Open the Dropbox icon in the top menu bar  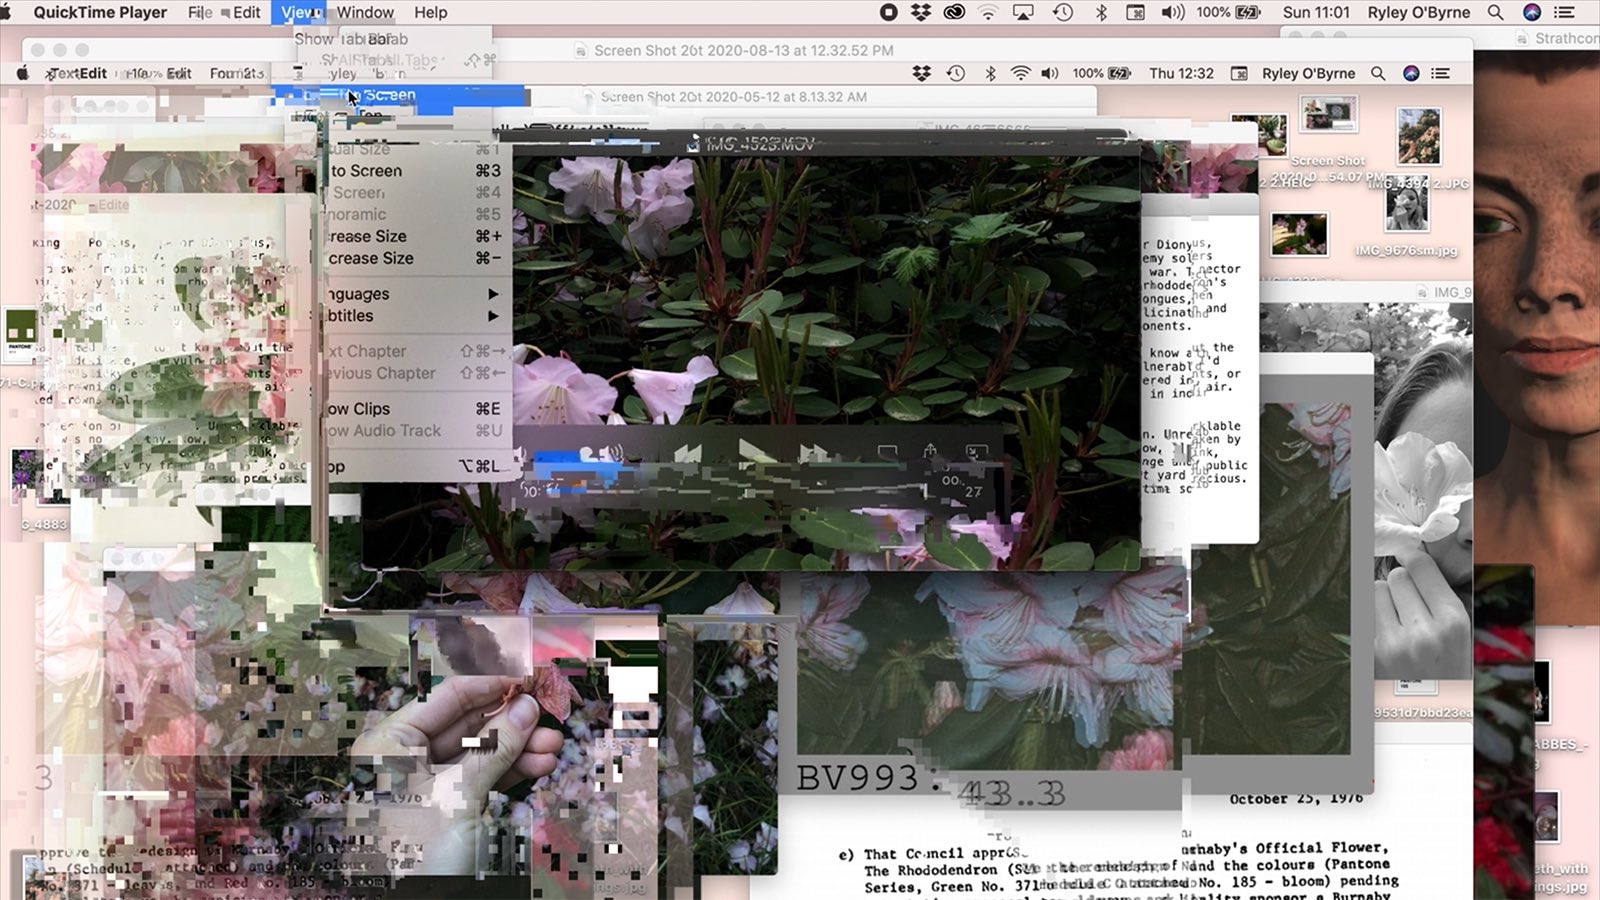click(921, 12)
